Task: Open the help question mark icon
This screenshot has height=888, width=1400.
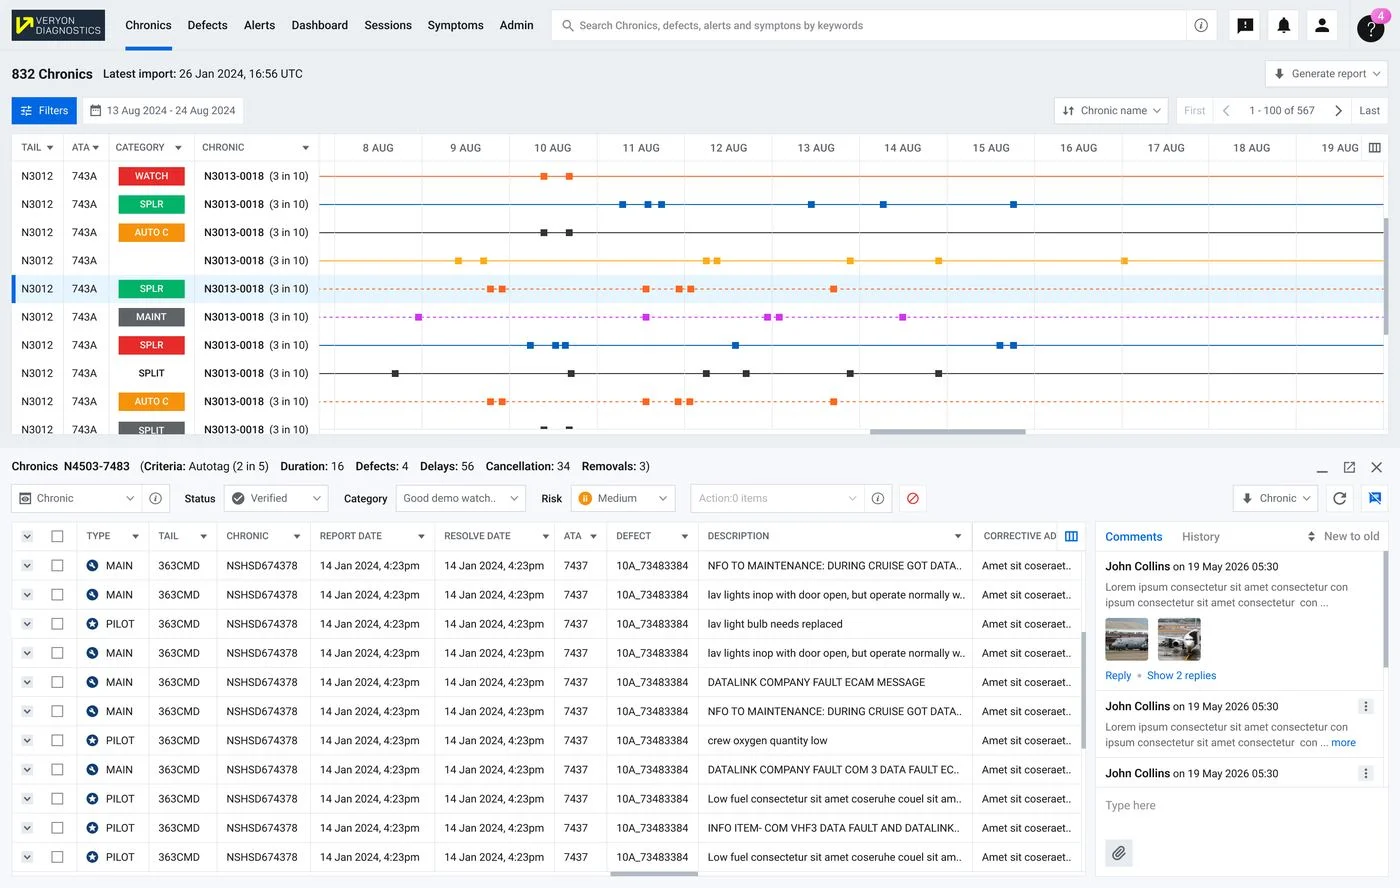Action: [1371, 28]
